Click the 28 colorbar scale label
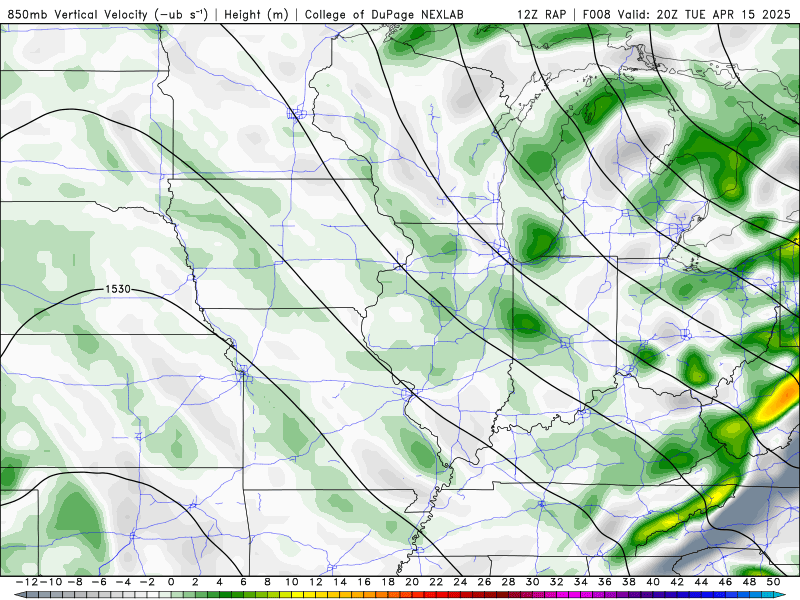 [x=508, y=582]
